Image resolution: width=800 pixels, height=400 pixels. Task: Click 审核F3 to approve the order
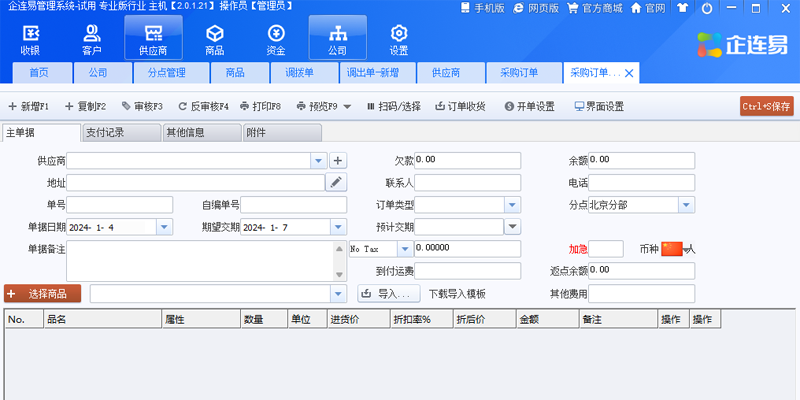click(142, 107)
